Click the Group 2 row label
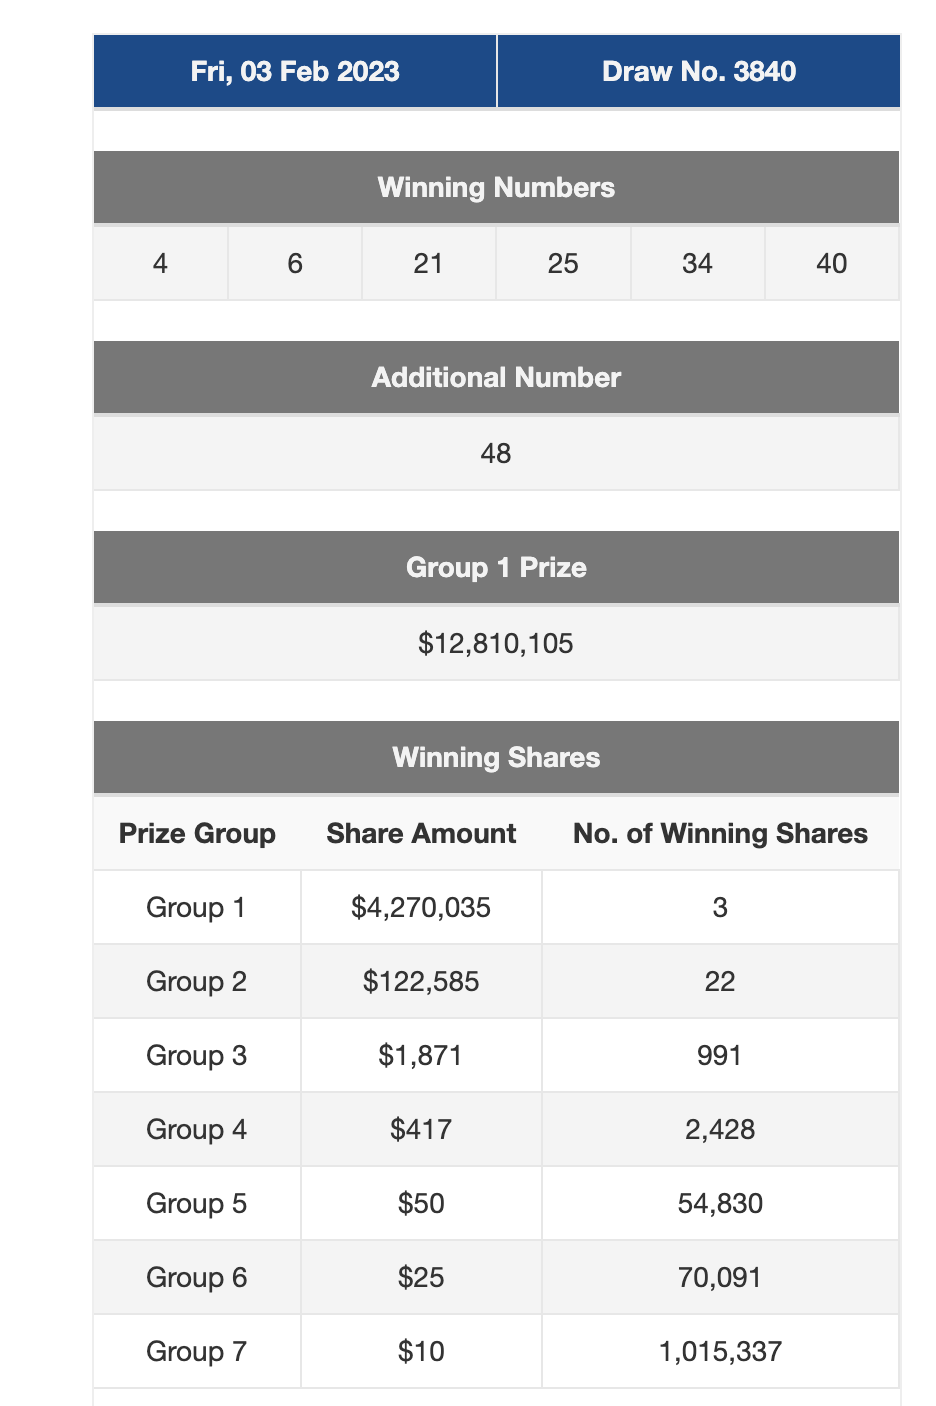Viewport: 936px width, 1406px height. pos(196,982)
